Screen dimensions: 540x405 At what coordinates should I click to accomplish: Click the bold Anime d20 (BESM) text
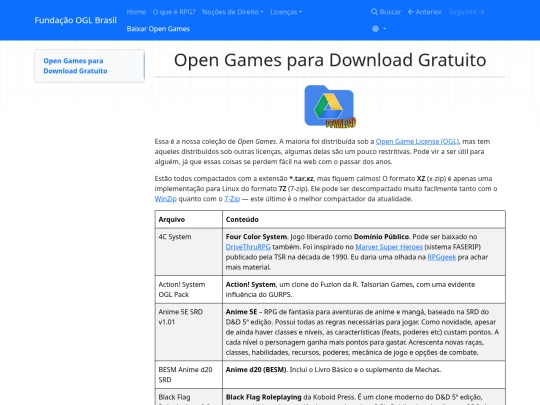[256, 370]
